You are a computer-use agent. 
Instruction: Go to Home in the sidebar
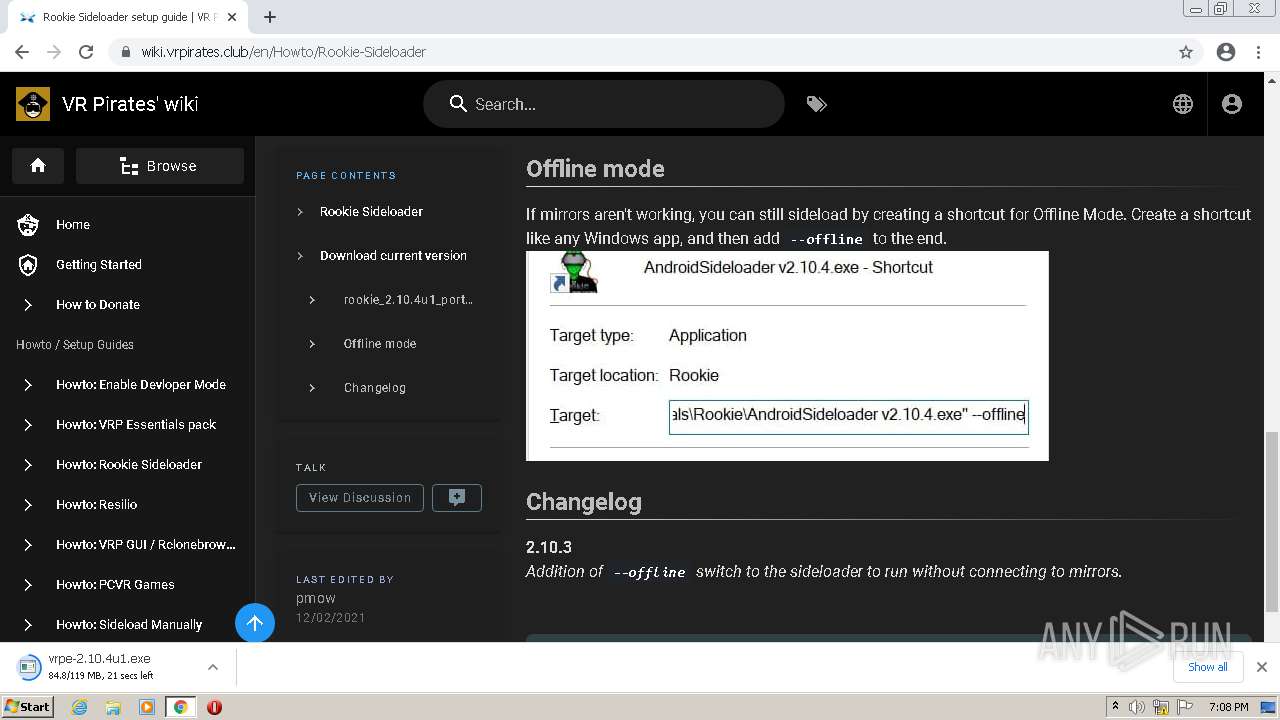[73, 225]
